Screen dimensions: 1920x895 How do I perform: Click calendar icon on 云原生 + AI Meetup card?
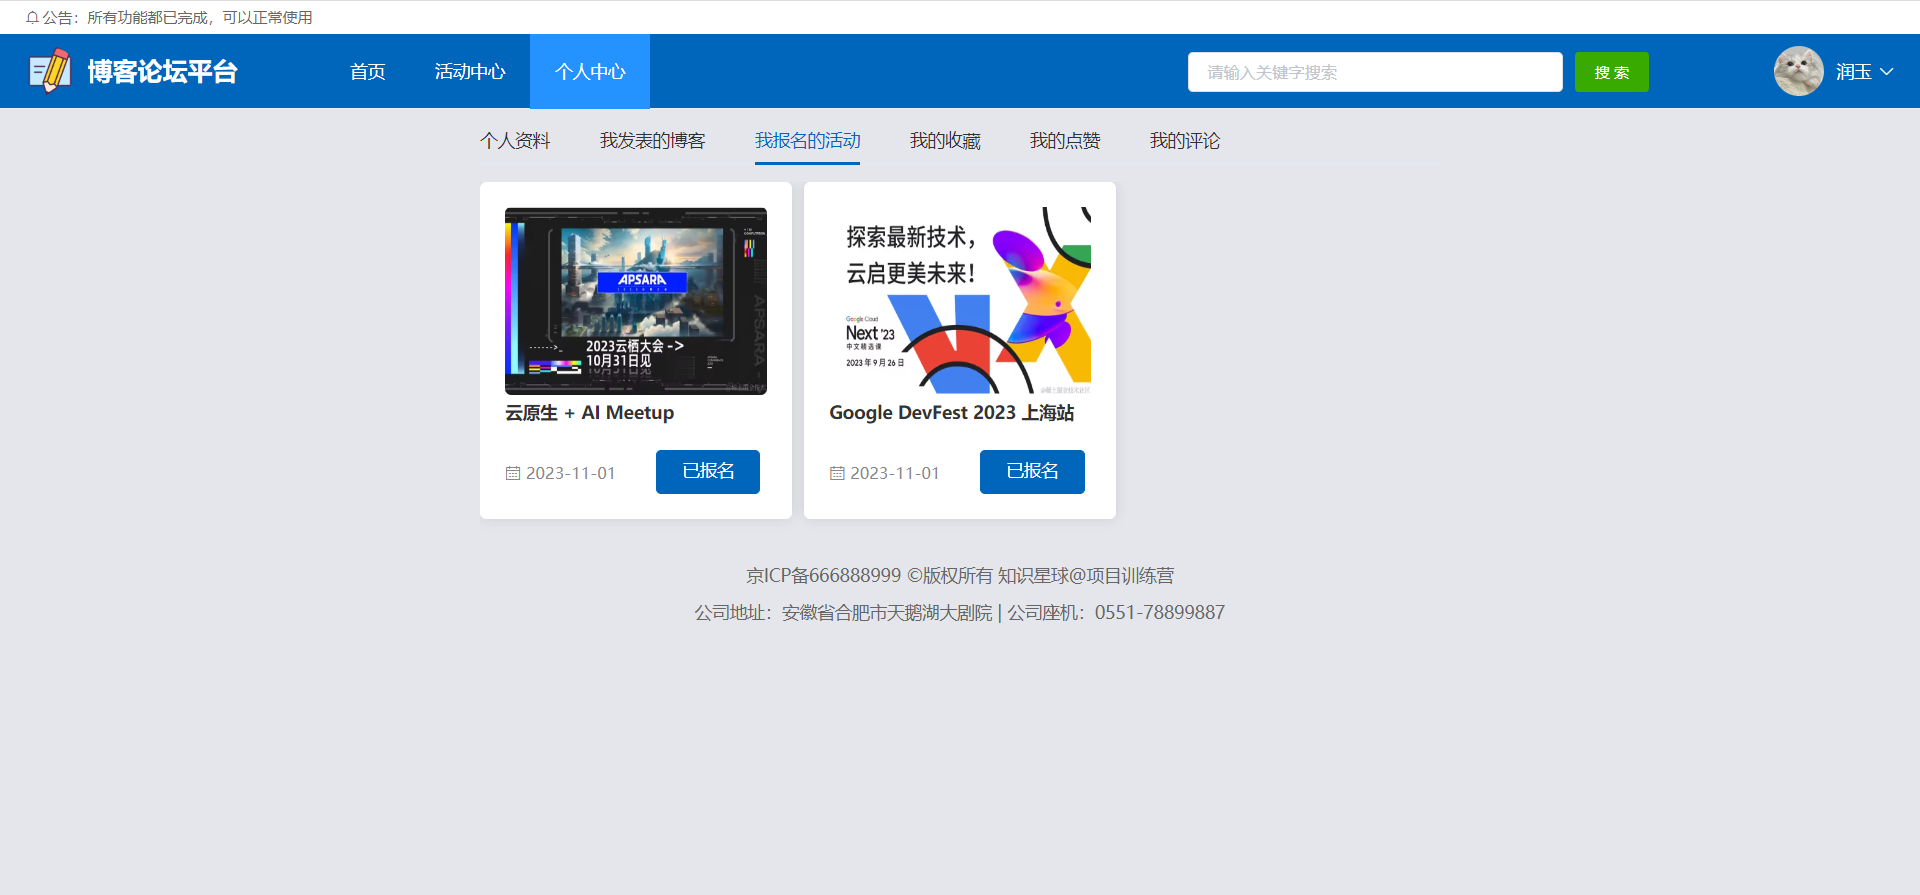pos(513,473)
